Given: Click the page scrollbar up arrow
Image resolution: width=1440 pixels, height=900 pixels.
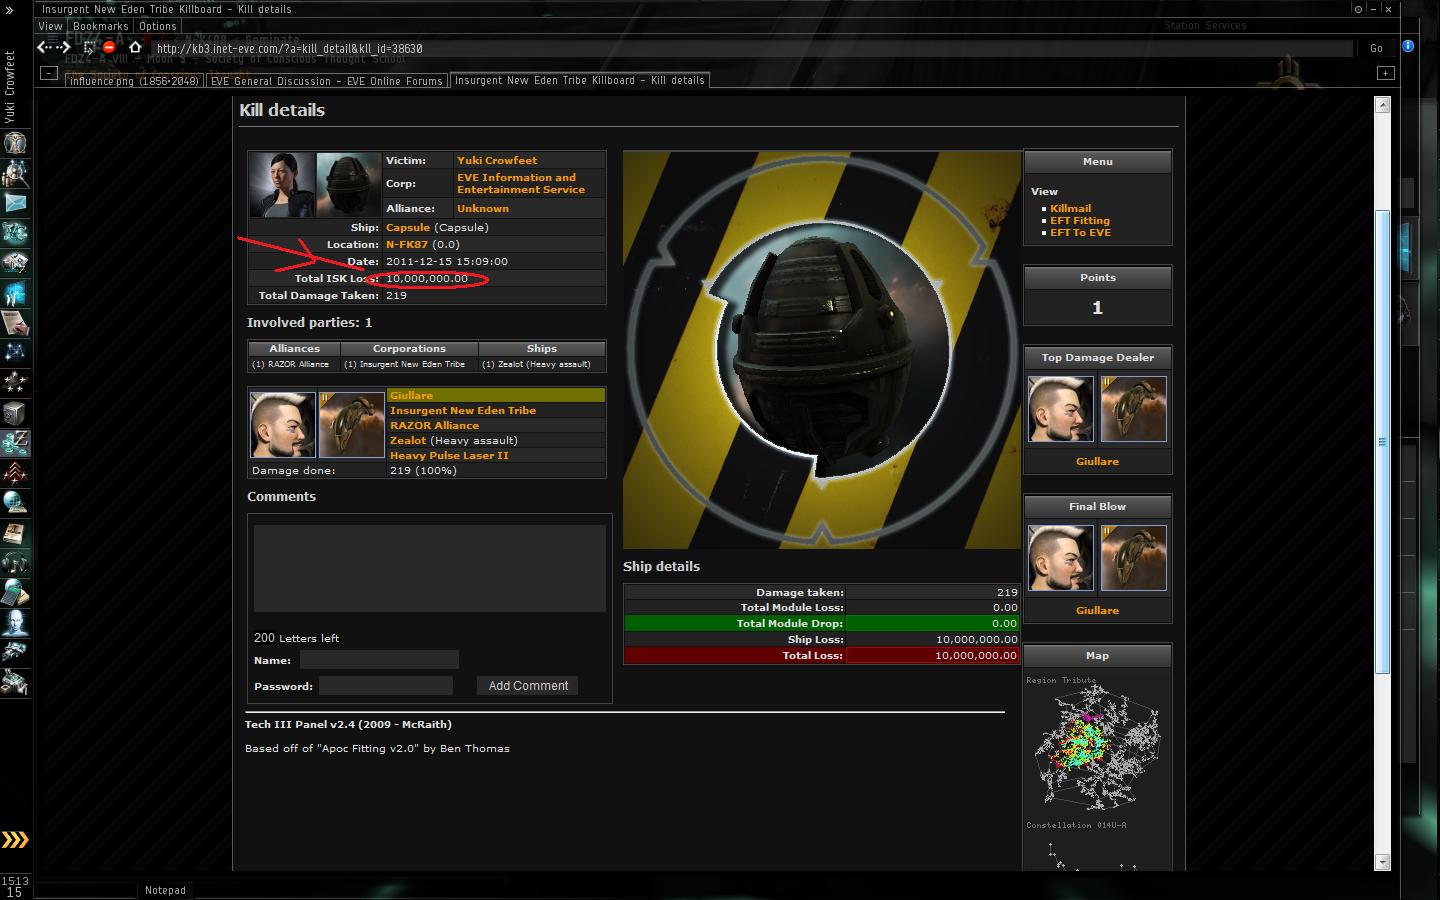Looking at the screenshot, I should [1383, 105].
